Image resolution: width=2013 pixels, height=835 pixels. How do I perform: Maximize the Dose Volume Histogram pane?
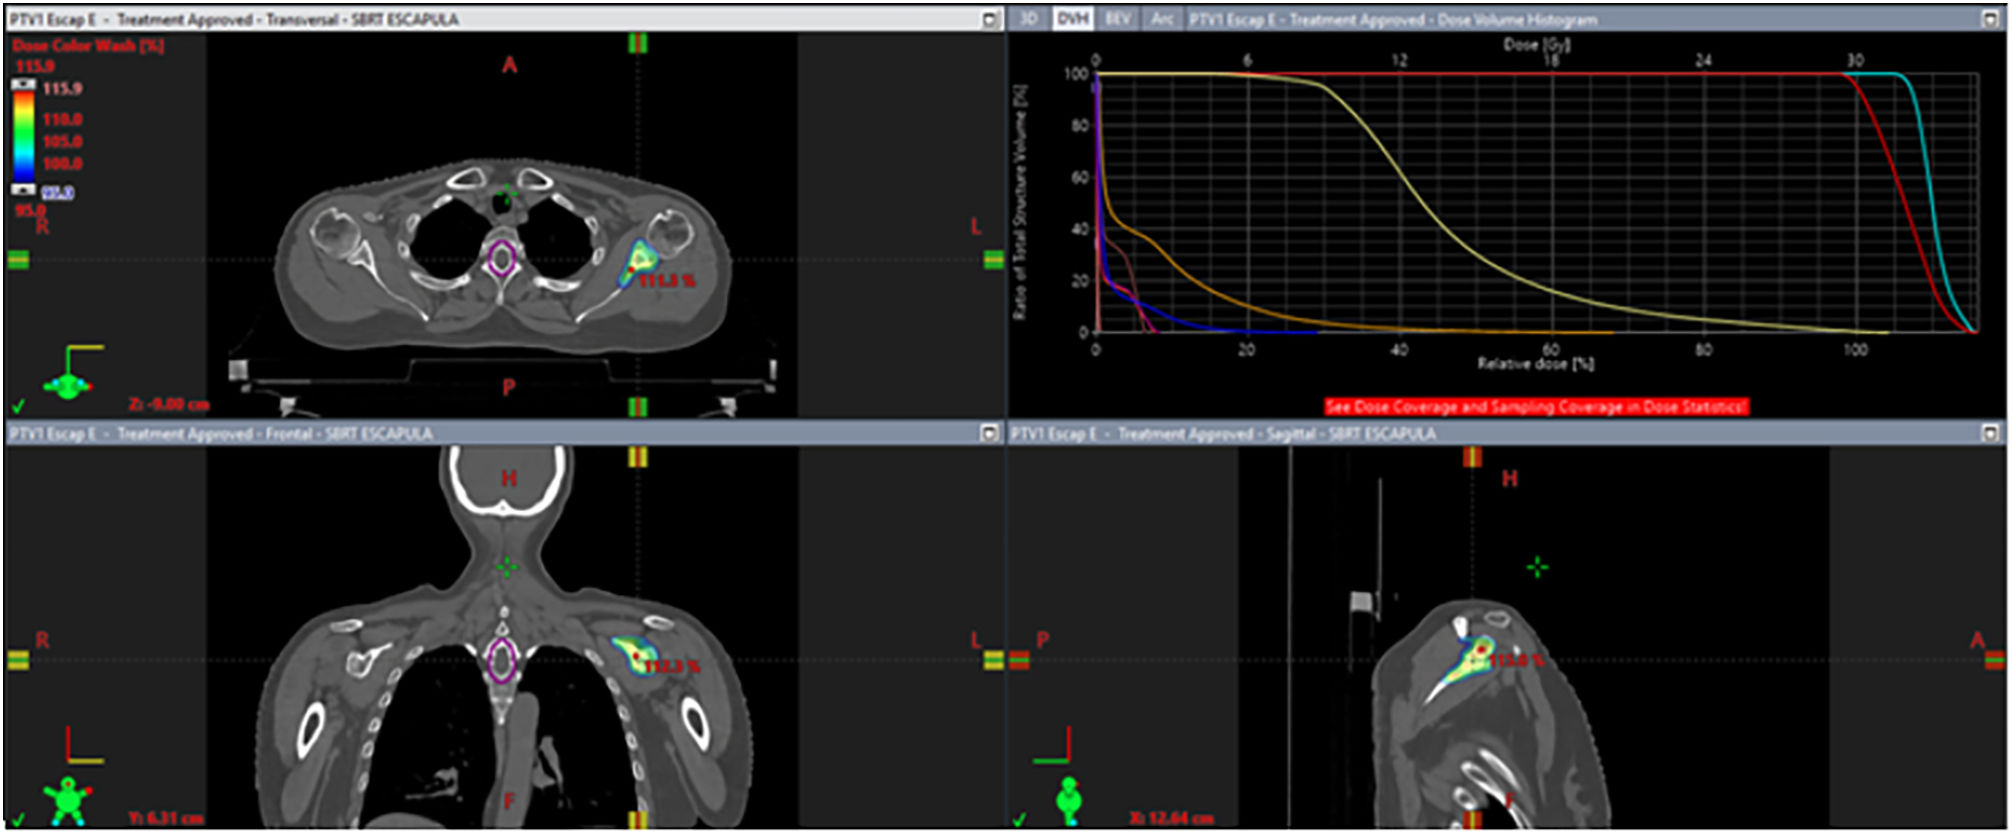[1990, 19]
